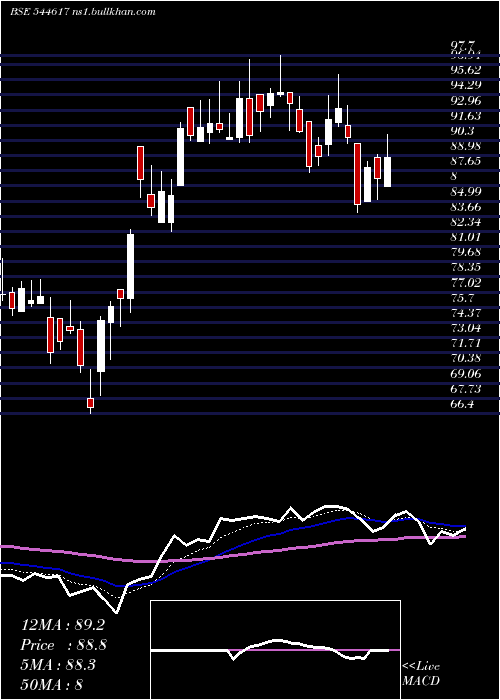Select the 73.04 price level label
The image size is (500, 700).
[x=466, y=328]
